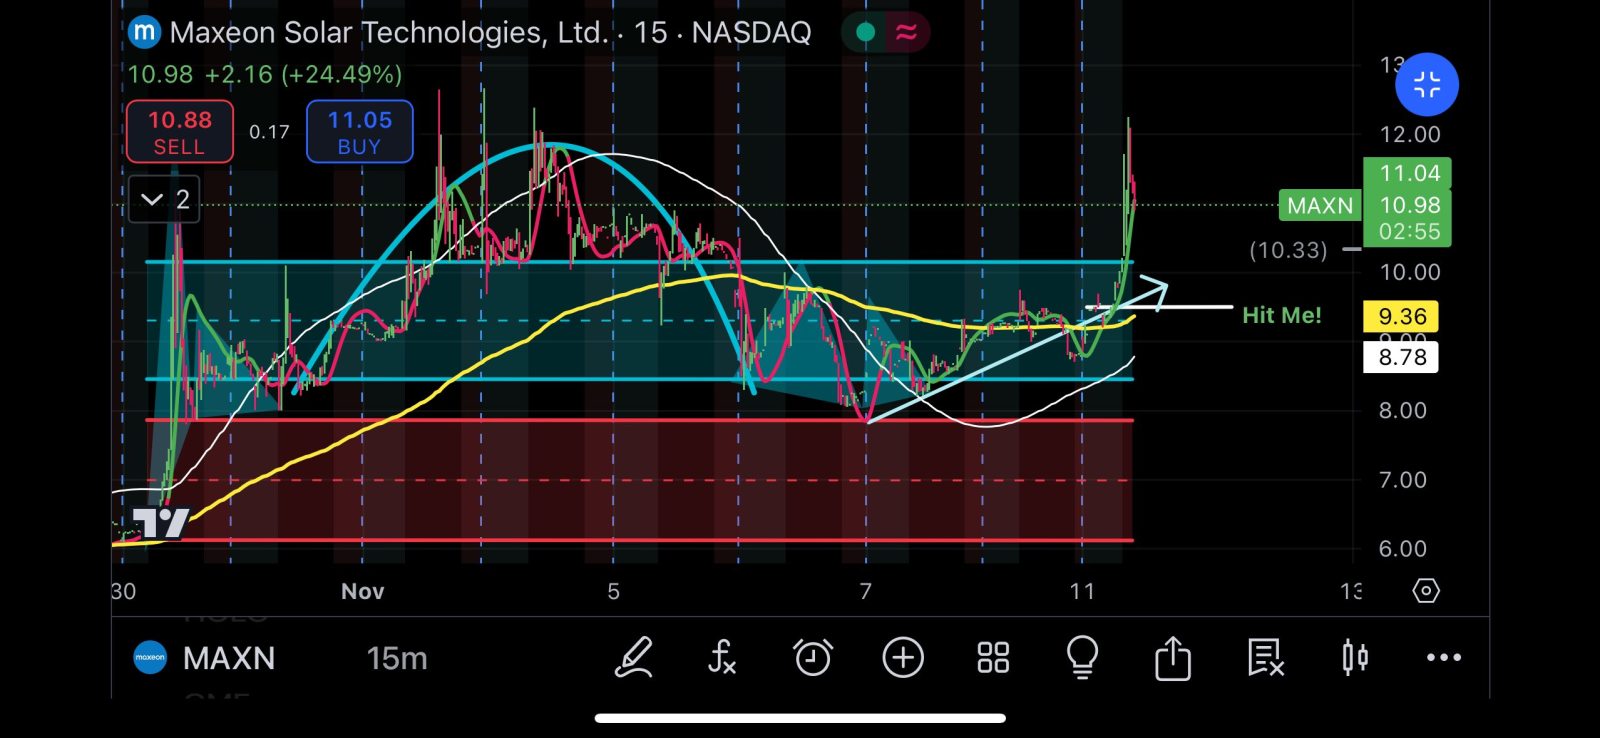Tap the TradingView logo on chart

click(x=161, y=523)
